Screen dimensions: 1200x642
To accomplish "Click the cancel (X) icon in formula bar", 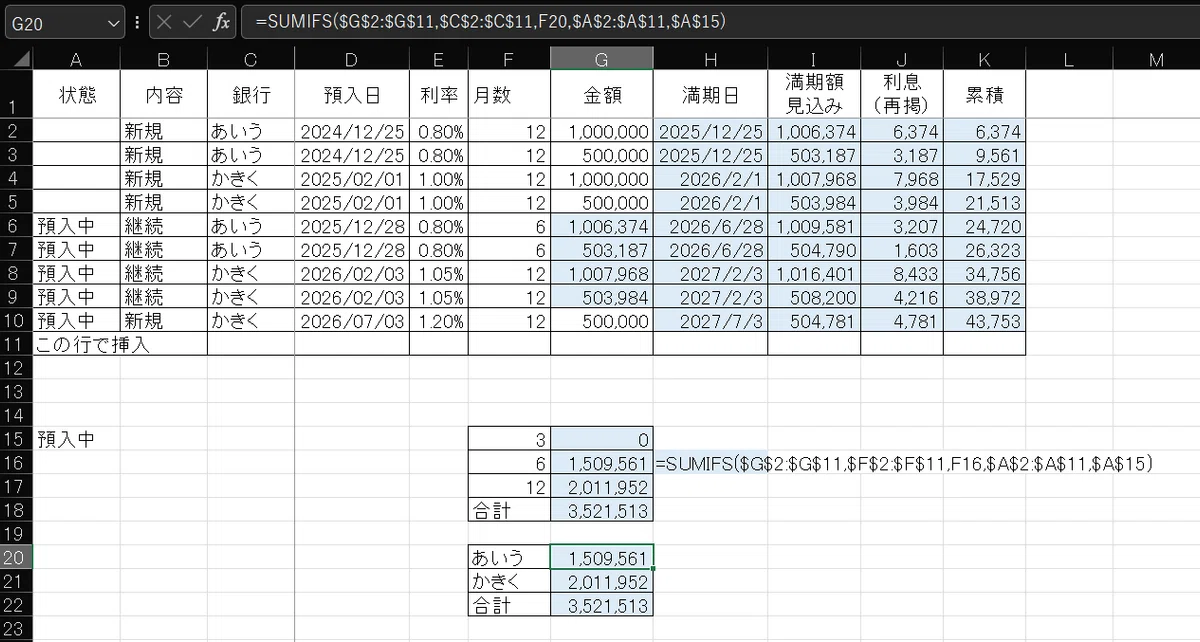I will click(x=165, y=21).
